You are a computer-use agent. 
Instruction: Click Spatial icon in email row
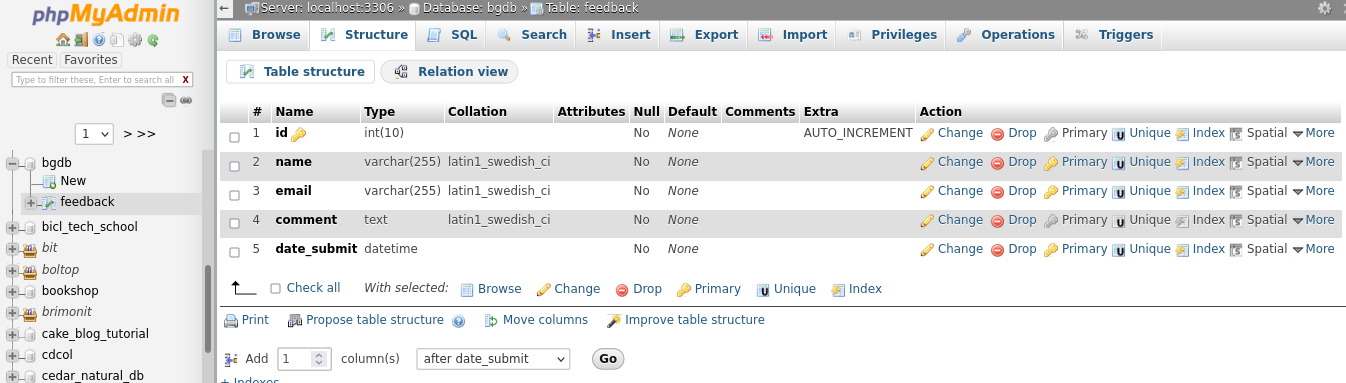pyautogui.click(x=1236, y=191)
